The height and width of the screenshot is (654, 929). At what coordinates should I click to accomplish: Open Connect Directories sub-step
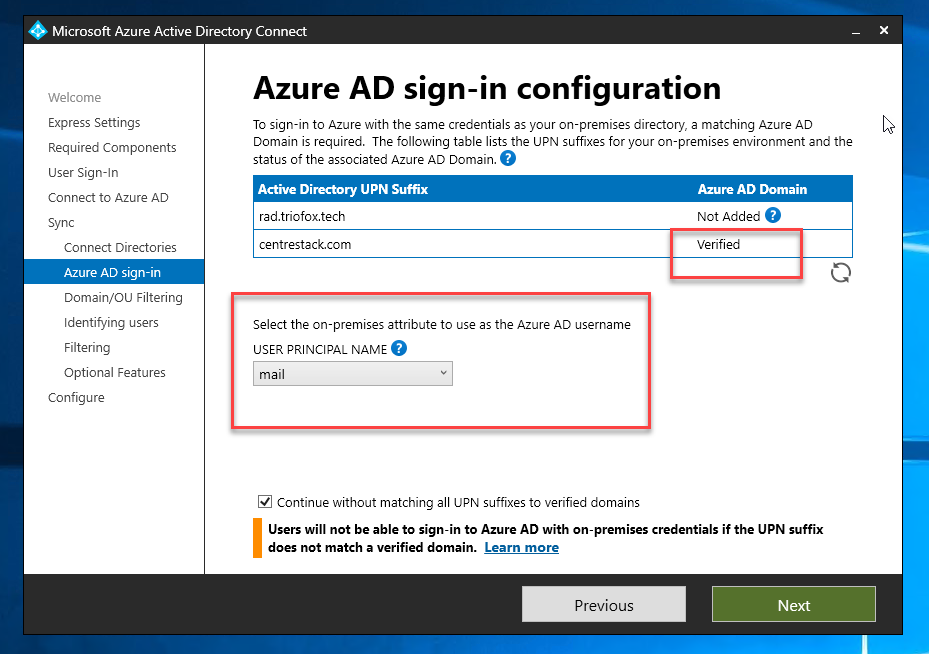point(120,248)
